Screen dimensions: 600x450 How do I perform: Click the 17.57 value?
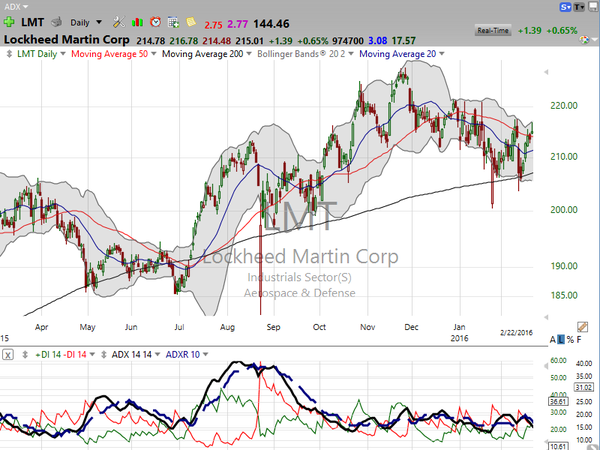(x=404, y=41)
